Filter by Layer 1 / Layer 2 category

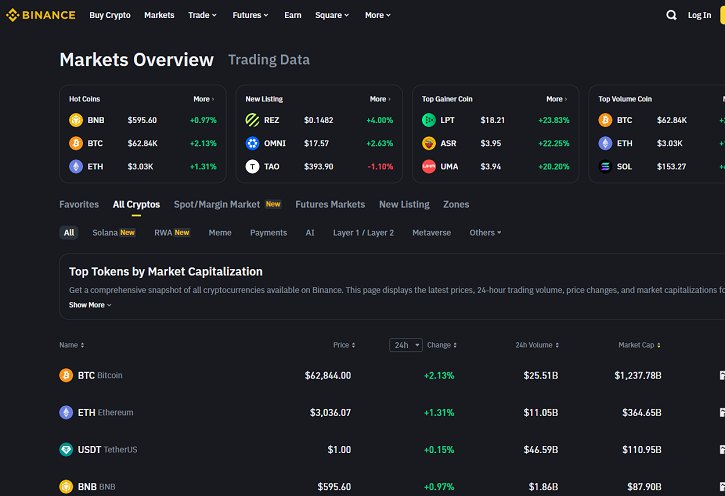(x=363, y=233)
